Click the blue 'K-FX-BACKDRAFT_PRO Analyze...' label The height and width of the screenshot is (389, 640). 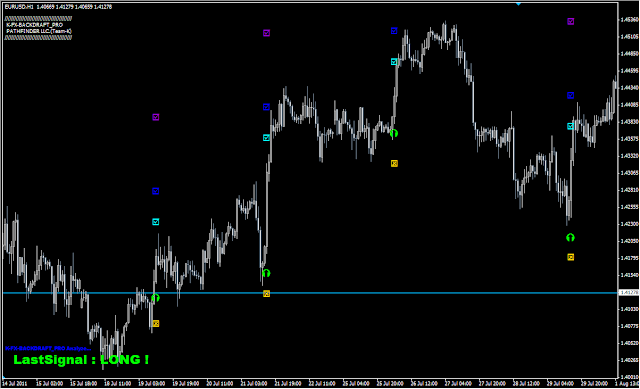pos(48,348)
